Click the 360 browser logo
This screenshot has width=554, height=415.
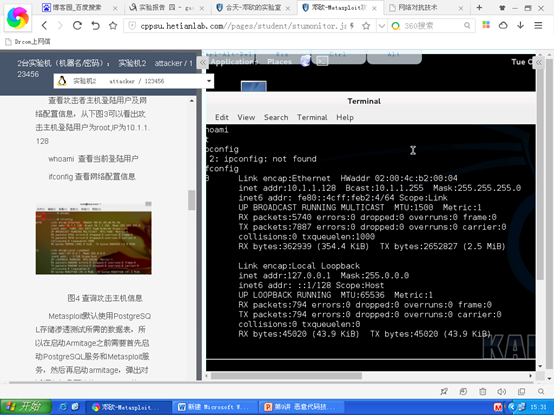click(x=18, y=18)
